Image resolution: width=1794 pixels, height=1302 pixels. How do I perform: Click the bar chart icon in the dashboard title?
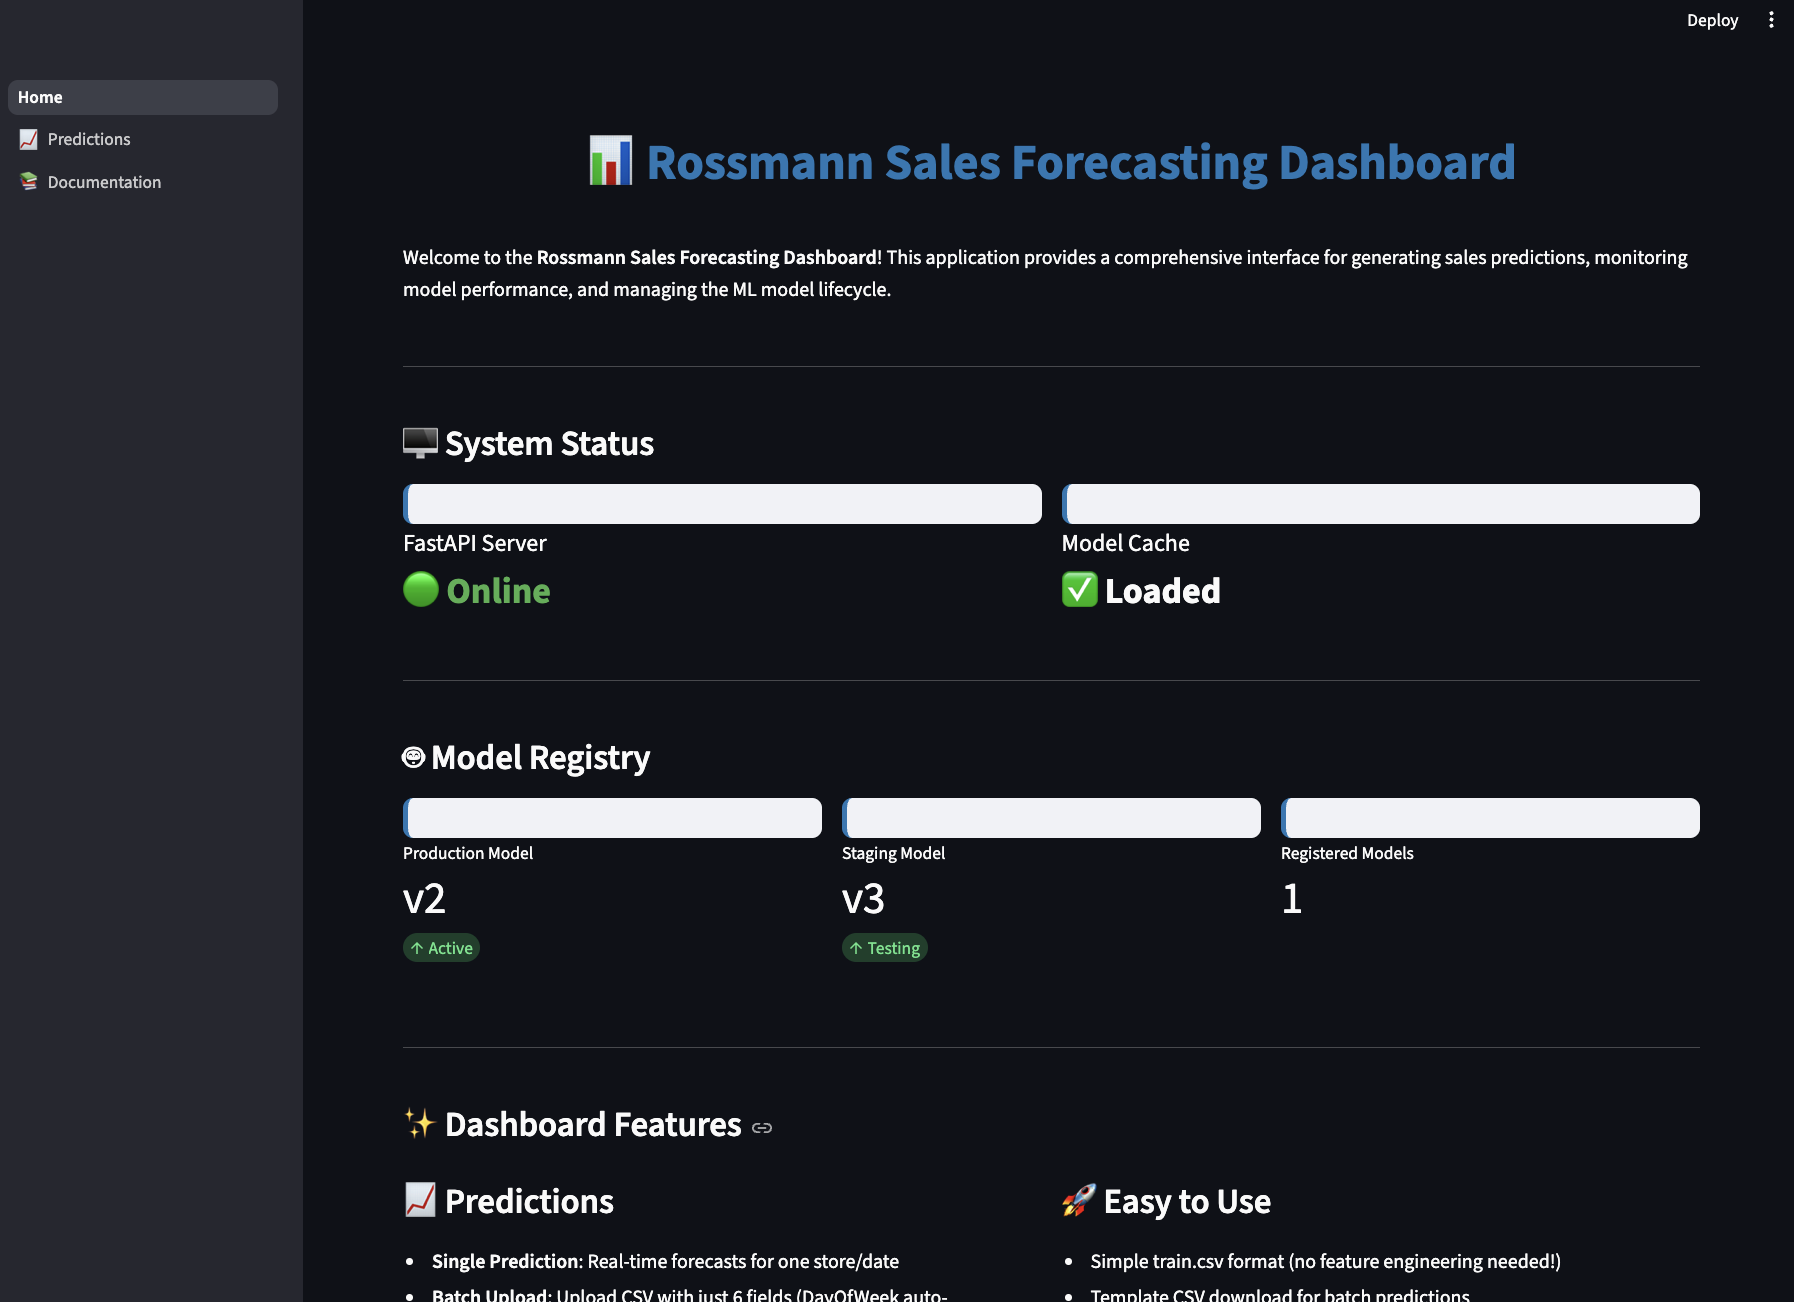[611, 161]
